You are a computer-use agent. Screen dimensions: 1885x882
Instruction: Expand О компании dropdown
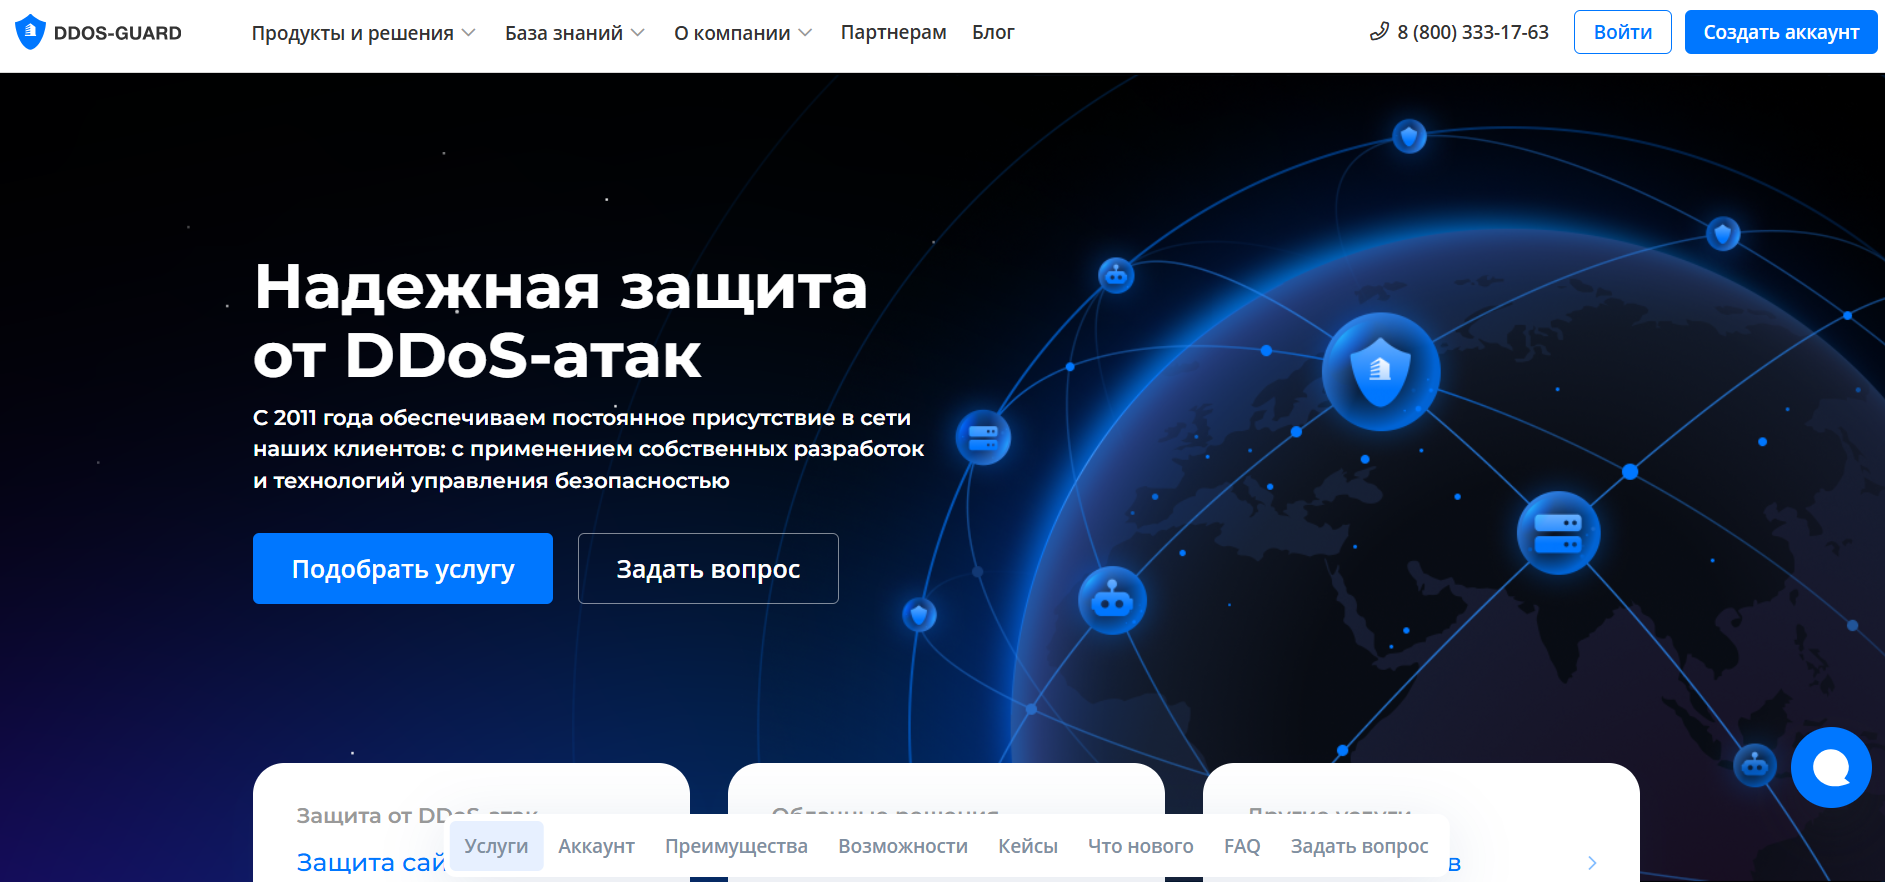tap(743, 33)
